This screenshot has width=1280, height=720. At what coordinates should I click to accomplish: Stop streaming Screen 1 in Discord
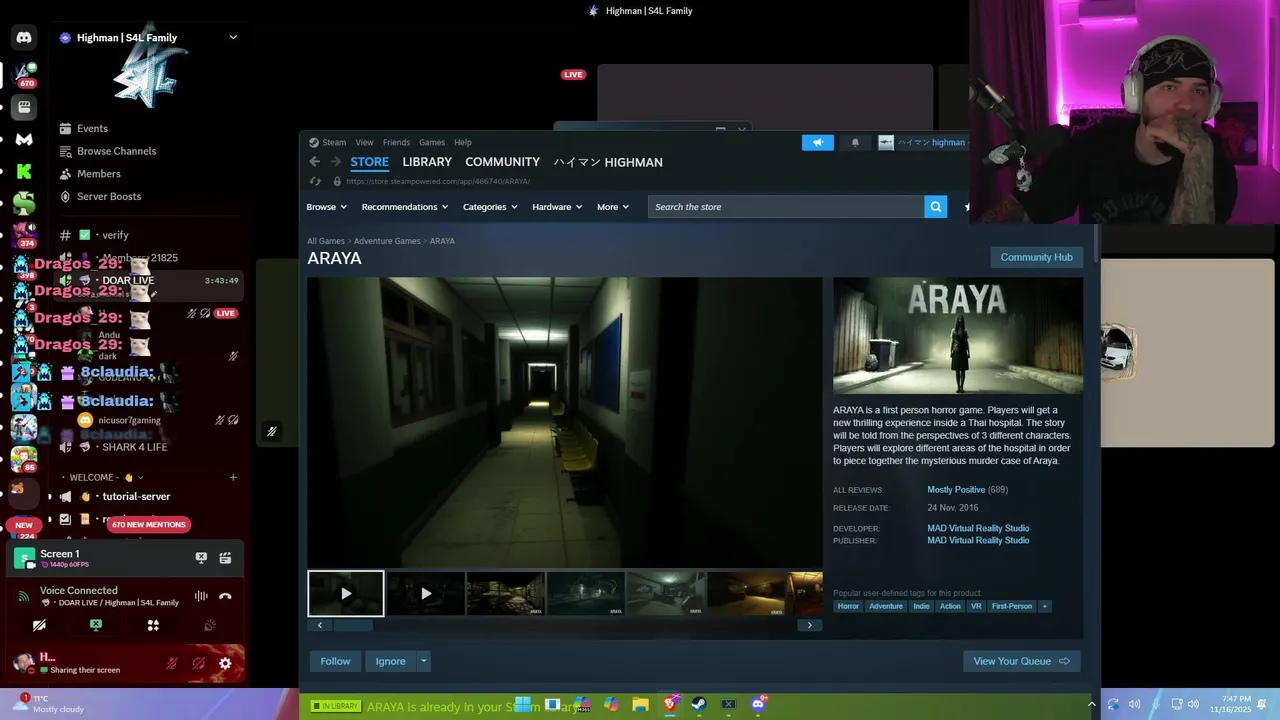201,558
